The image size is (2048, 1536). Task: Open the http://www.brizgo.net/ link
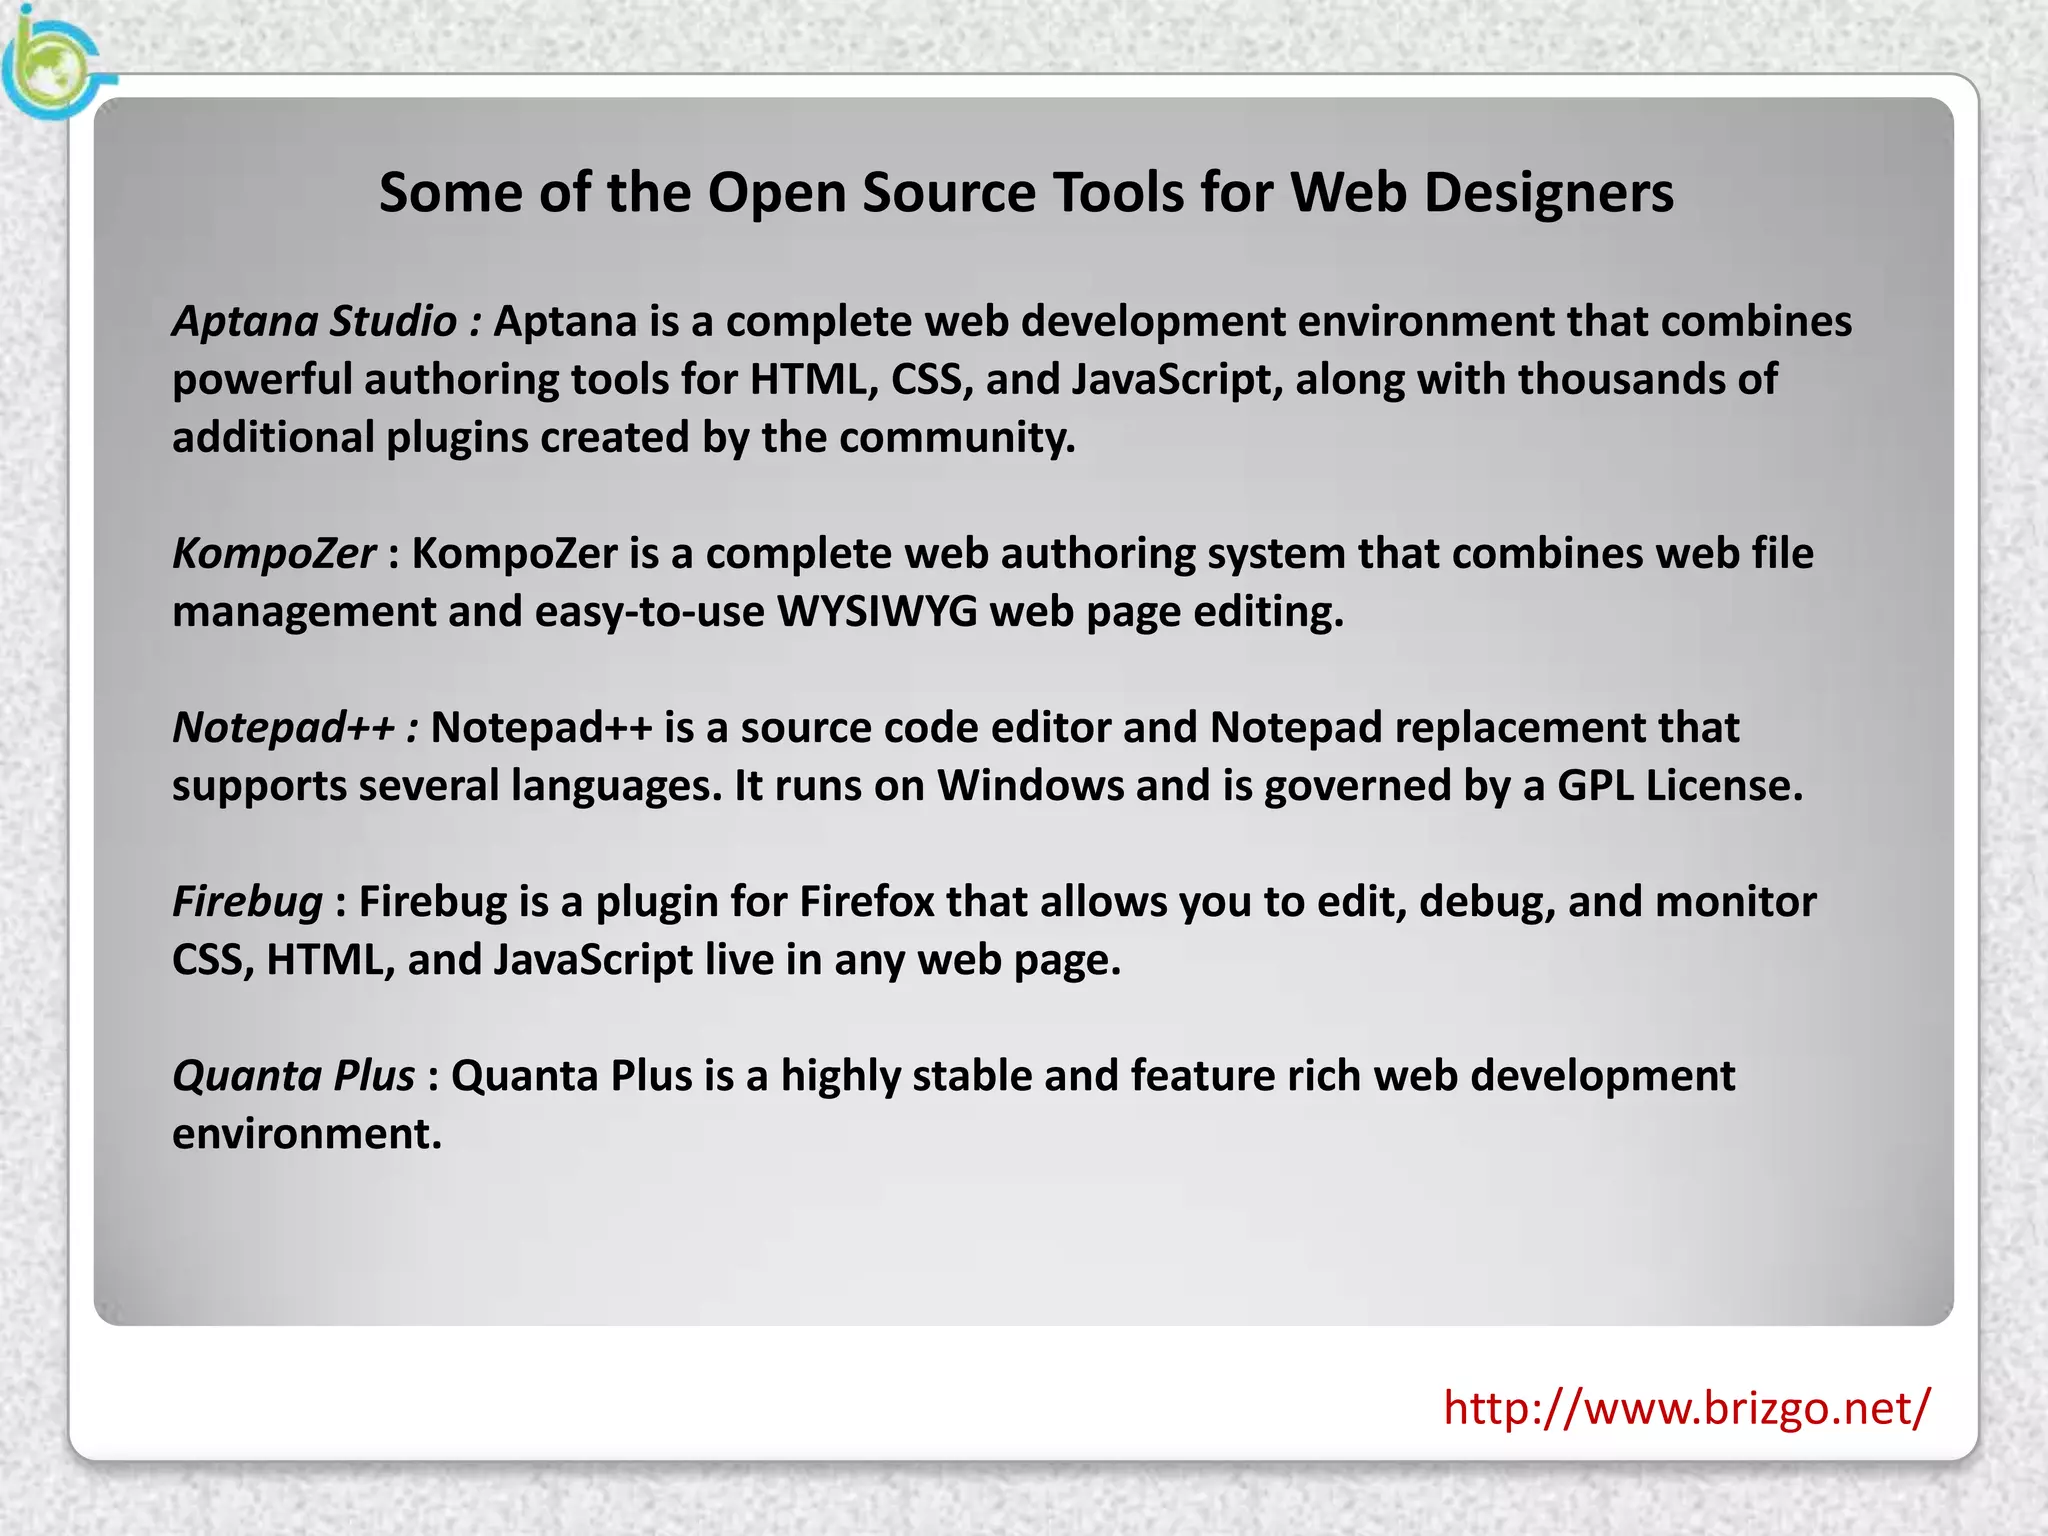pyautogui.click(x=1686, y=1408)
